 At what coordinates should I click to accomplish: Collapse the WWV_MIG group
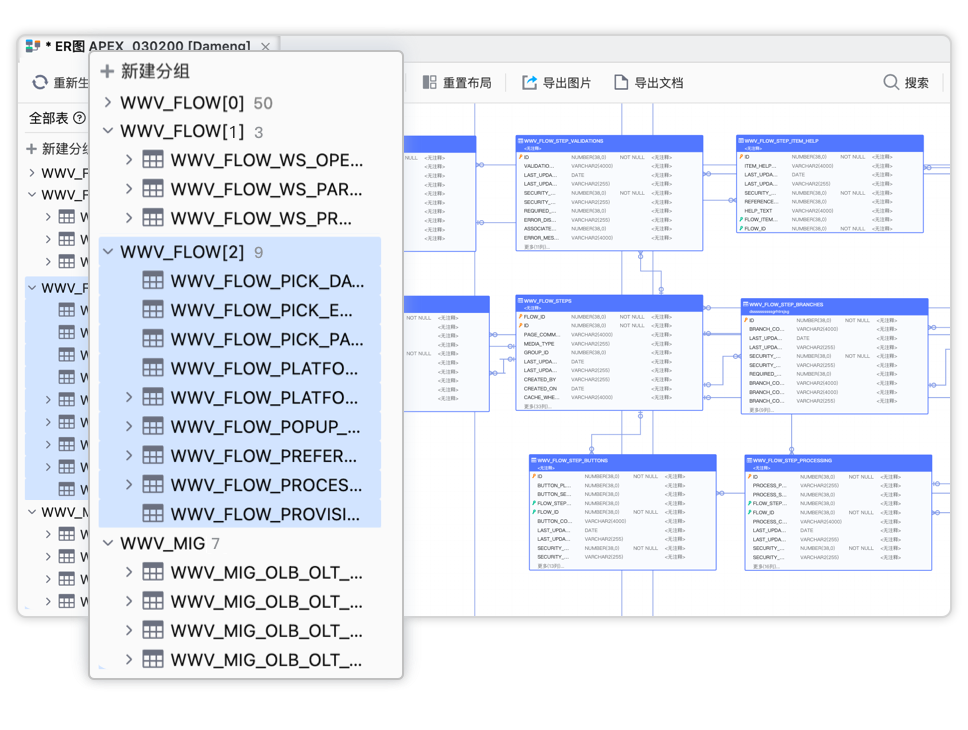pos(108,543)
